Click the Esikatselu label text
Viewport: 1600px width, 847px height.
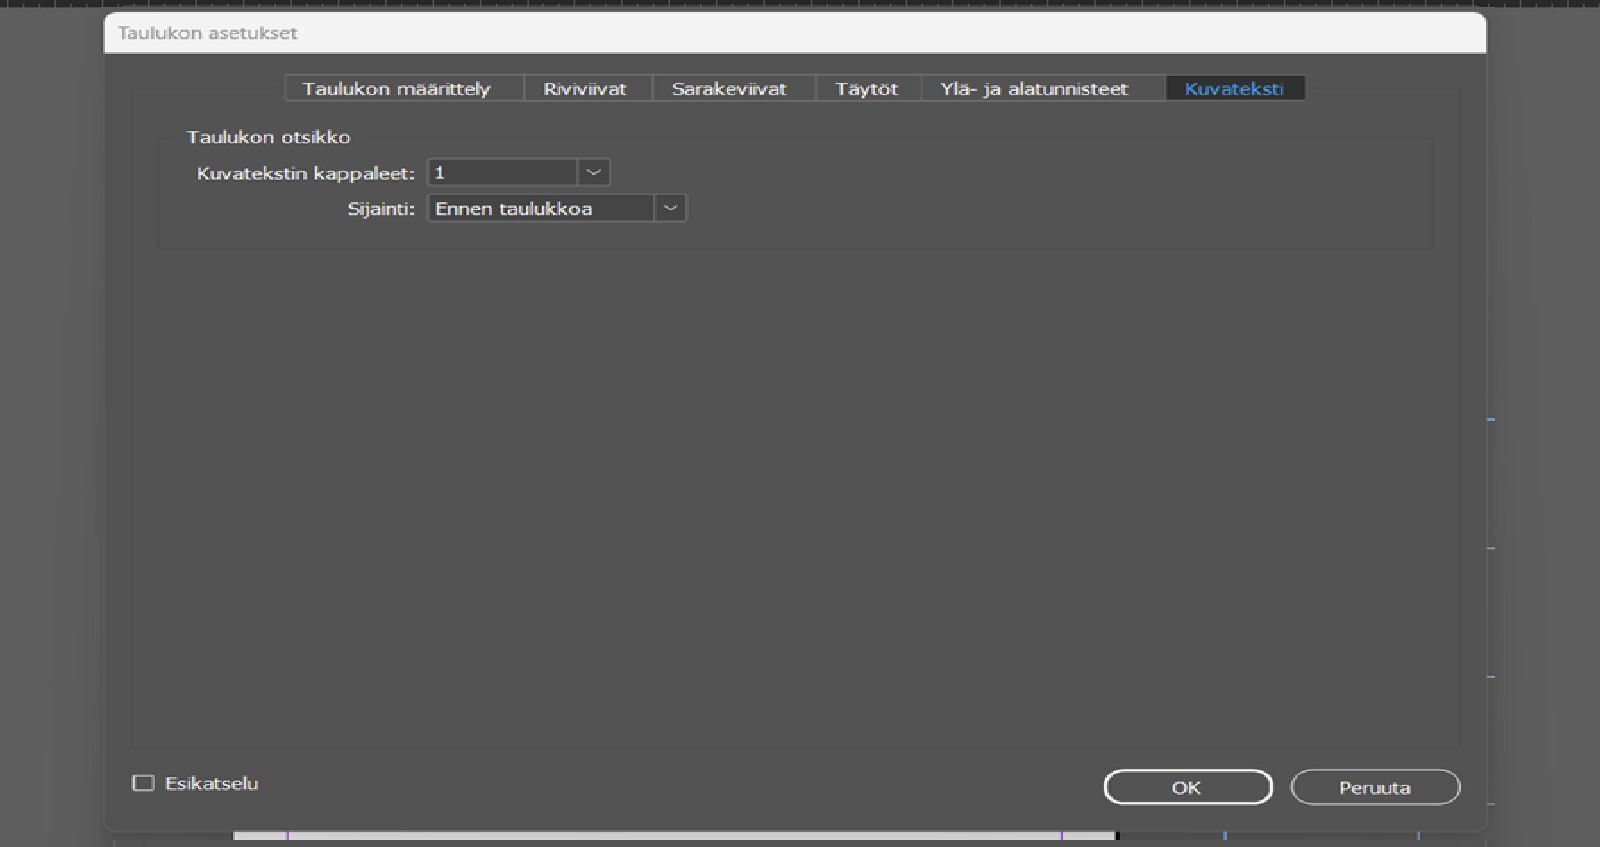coord(212,783)
